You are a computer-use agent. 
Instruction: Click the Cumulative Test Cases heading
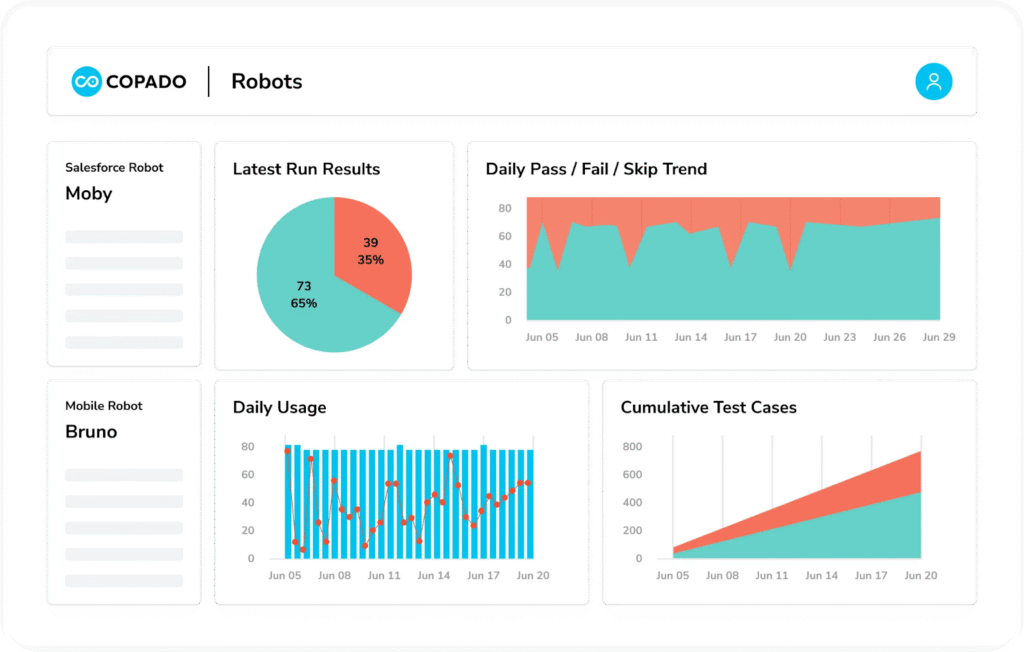[708, 407]
